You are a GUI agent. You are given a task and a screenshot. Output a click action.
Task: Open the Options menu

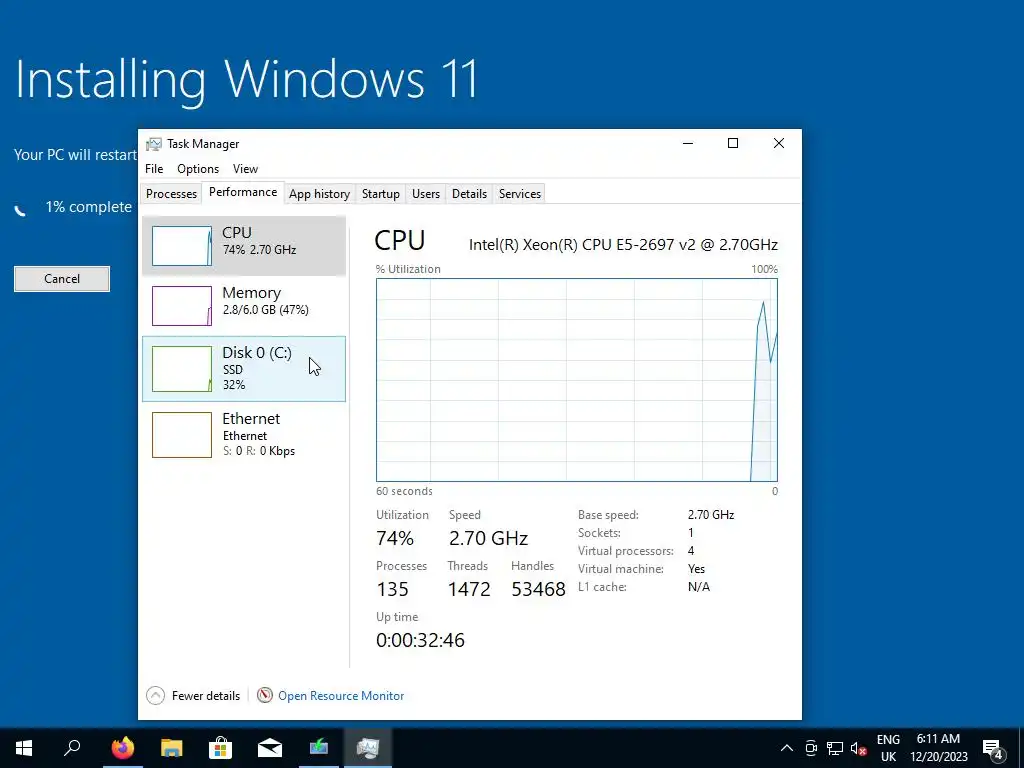(198, 168)
